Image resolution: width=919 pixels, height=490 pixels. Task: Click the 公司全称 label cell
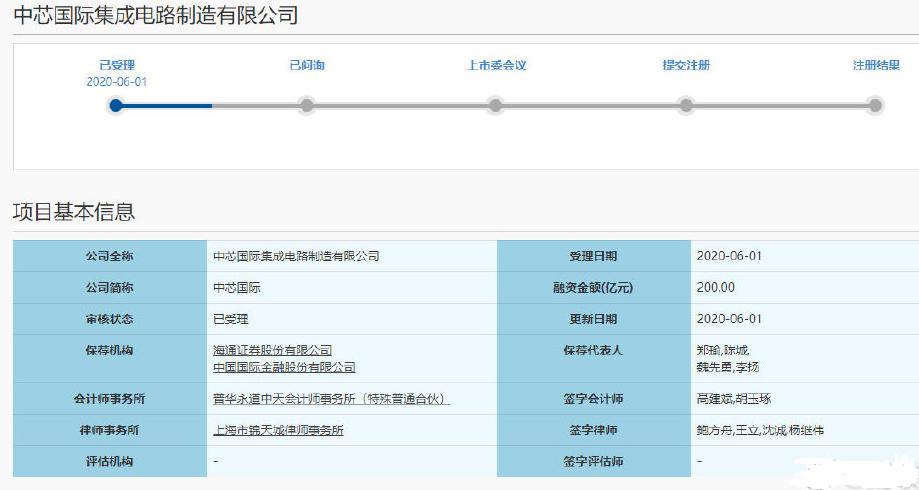tap(110, 256)
